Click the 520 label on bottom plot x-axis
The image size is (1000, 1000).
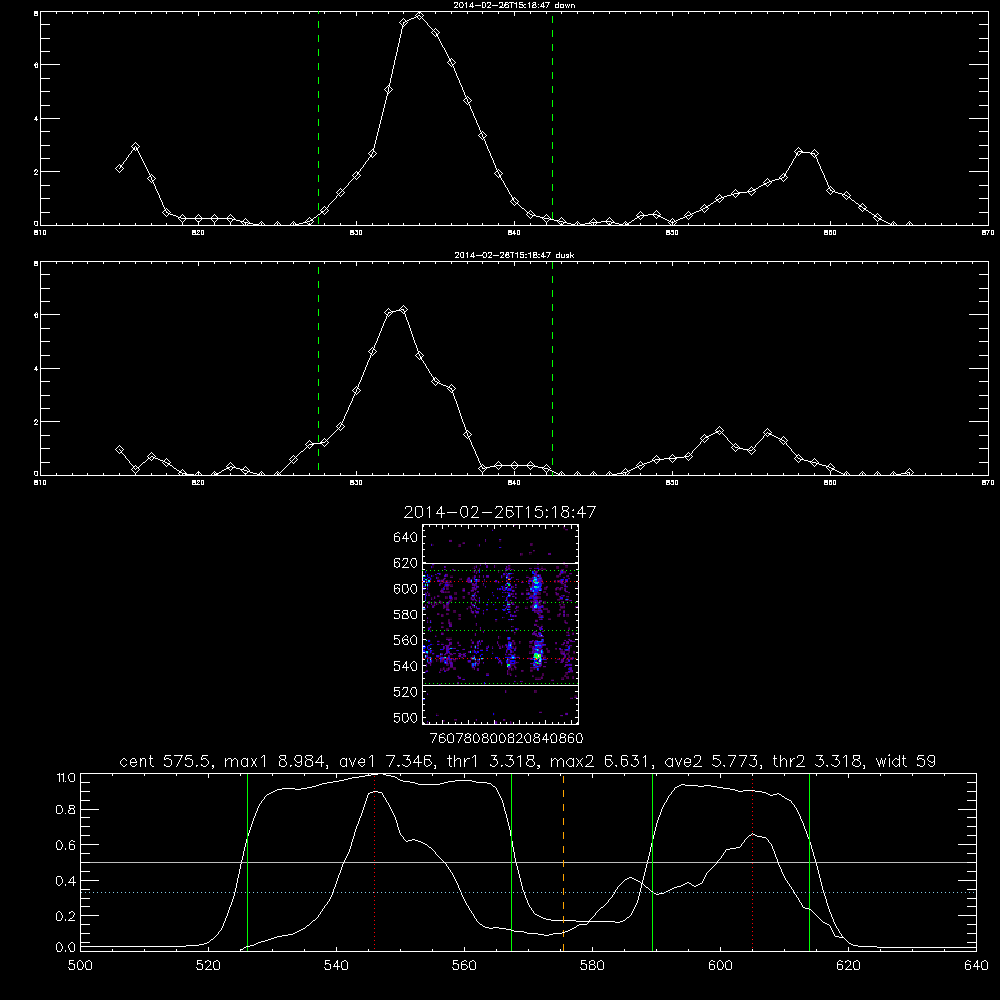(x=208, y=966)
